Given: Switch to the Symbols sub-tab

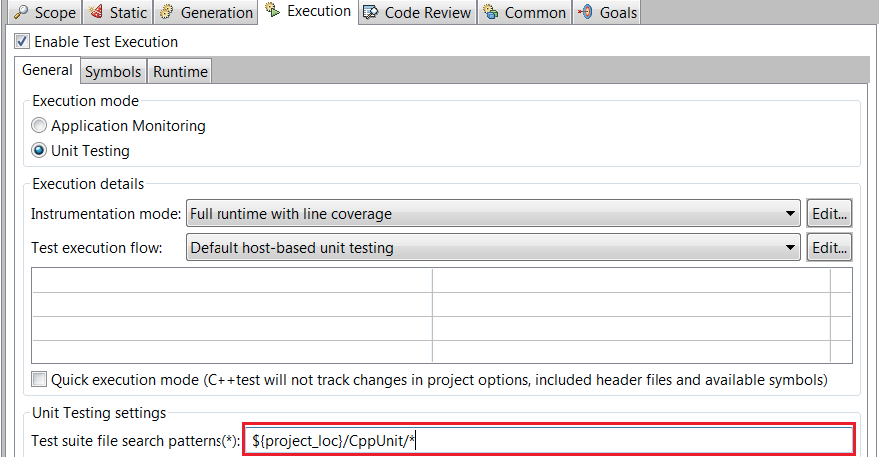Looking at the screenshot, I should pos(113,71).
